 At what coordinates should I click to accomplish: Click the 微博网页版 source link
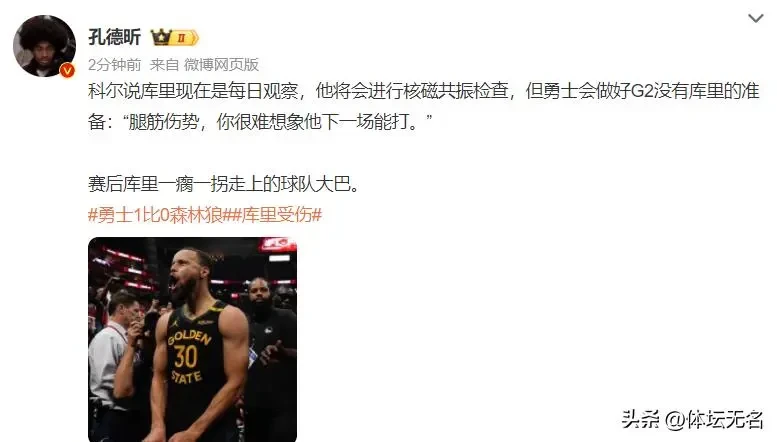coord(222,64)
